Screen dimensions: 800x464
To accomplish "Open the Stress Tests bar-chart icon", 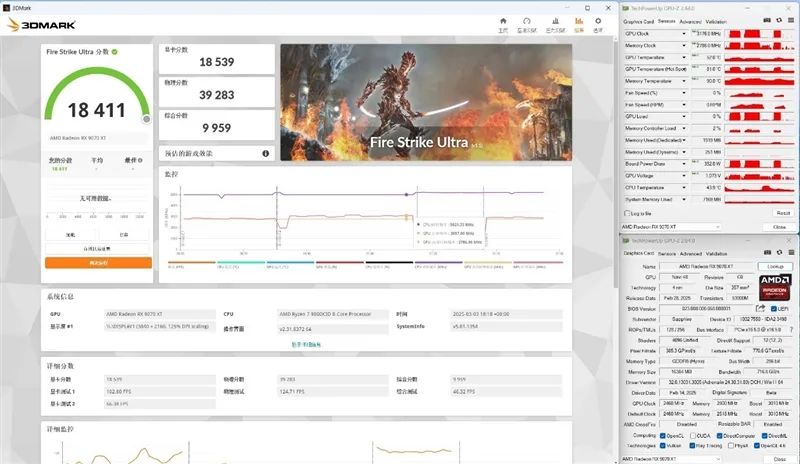I will tap(555, 21).
